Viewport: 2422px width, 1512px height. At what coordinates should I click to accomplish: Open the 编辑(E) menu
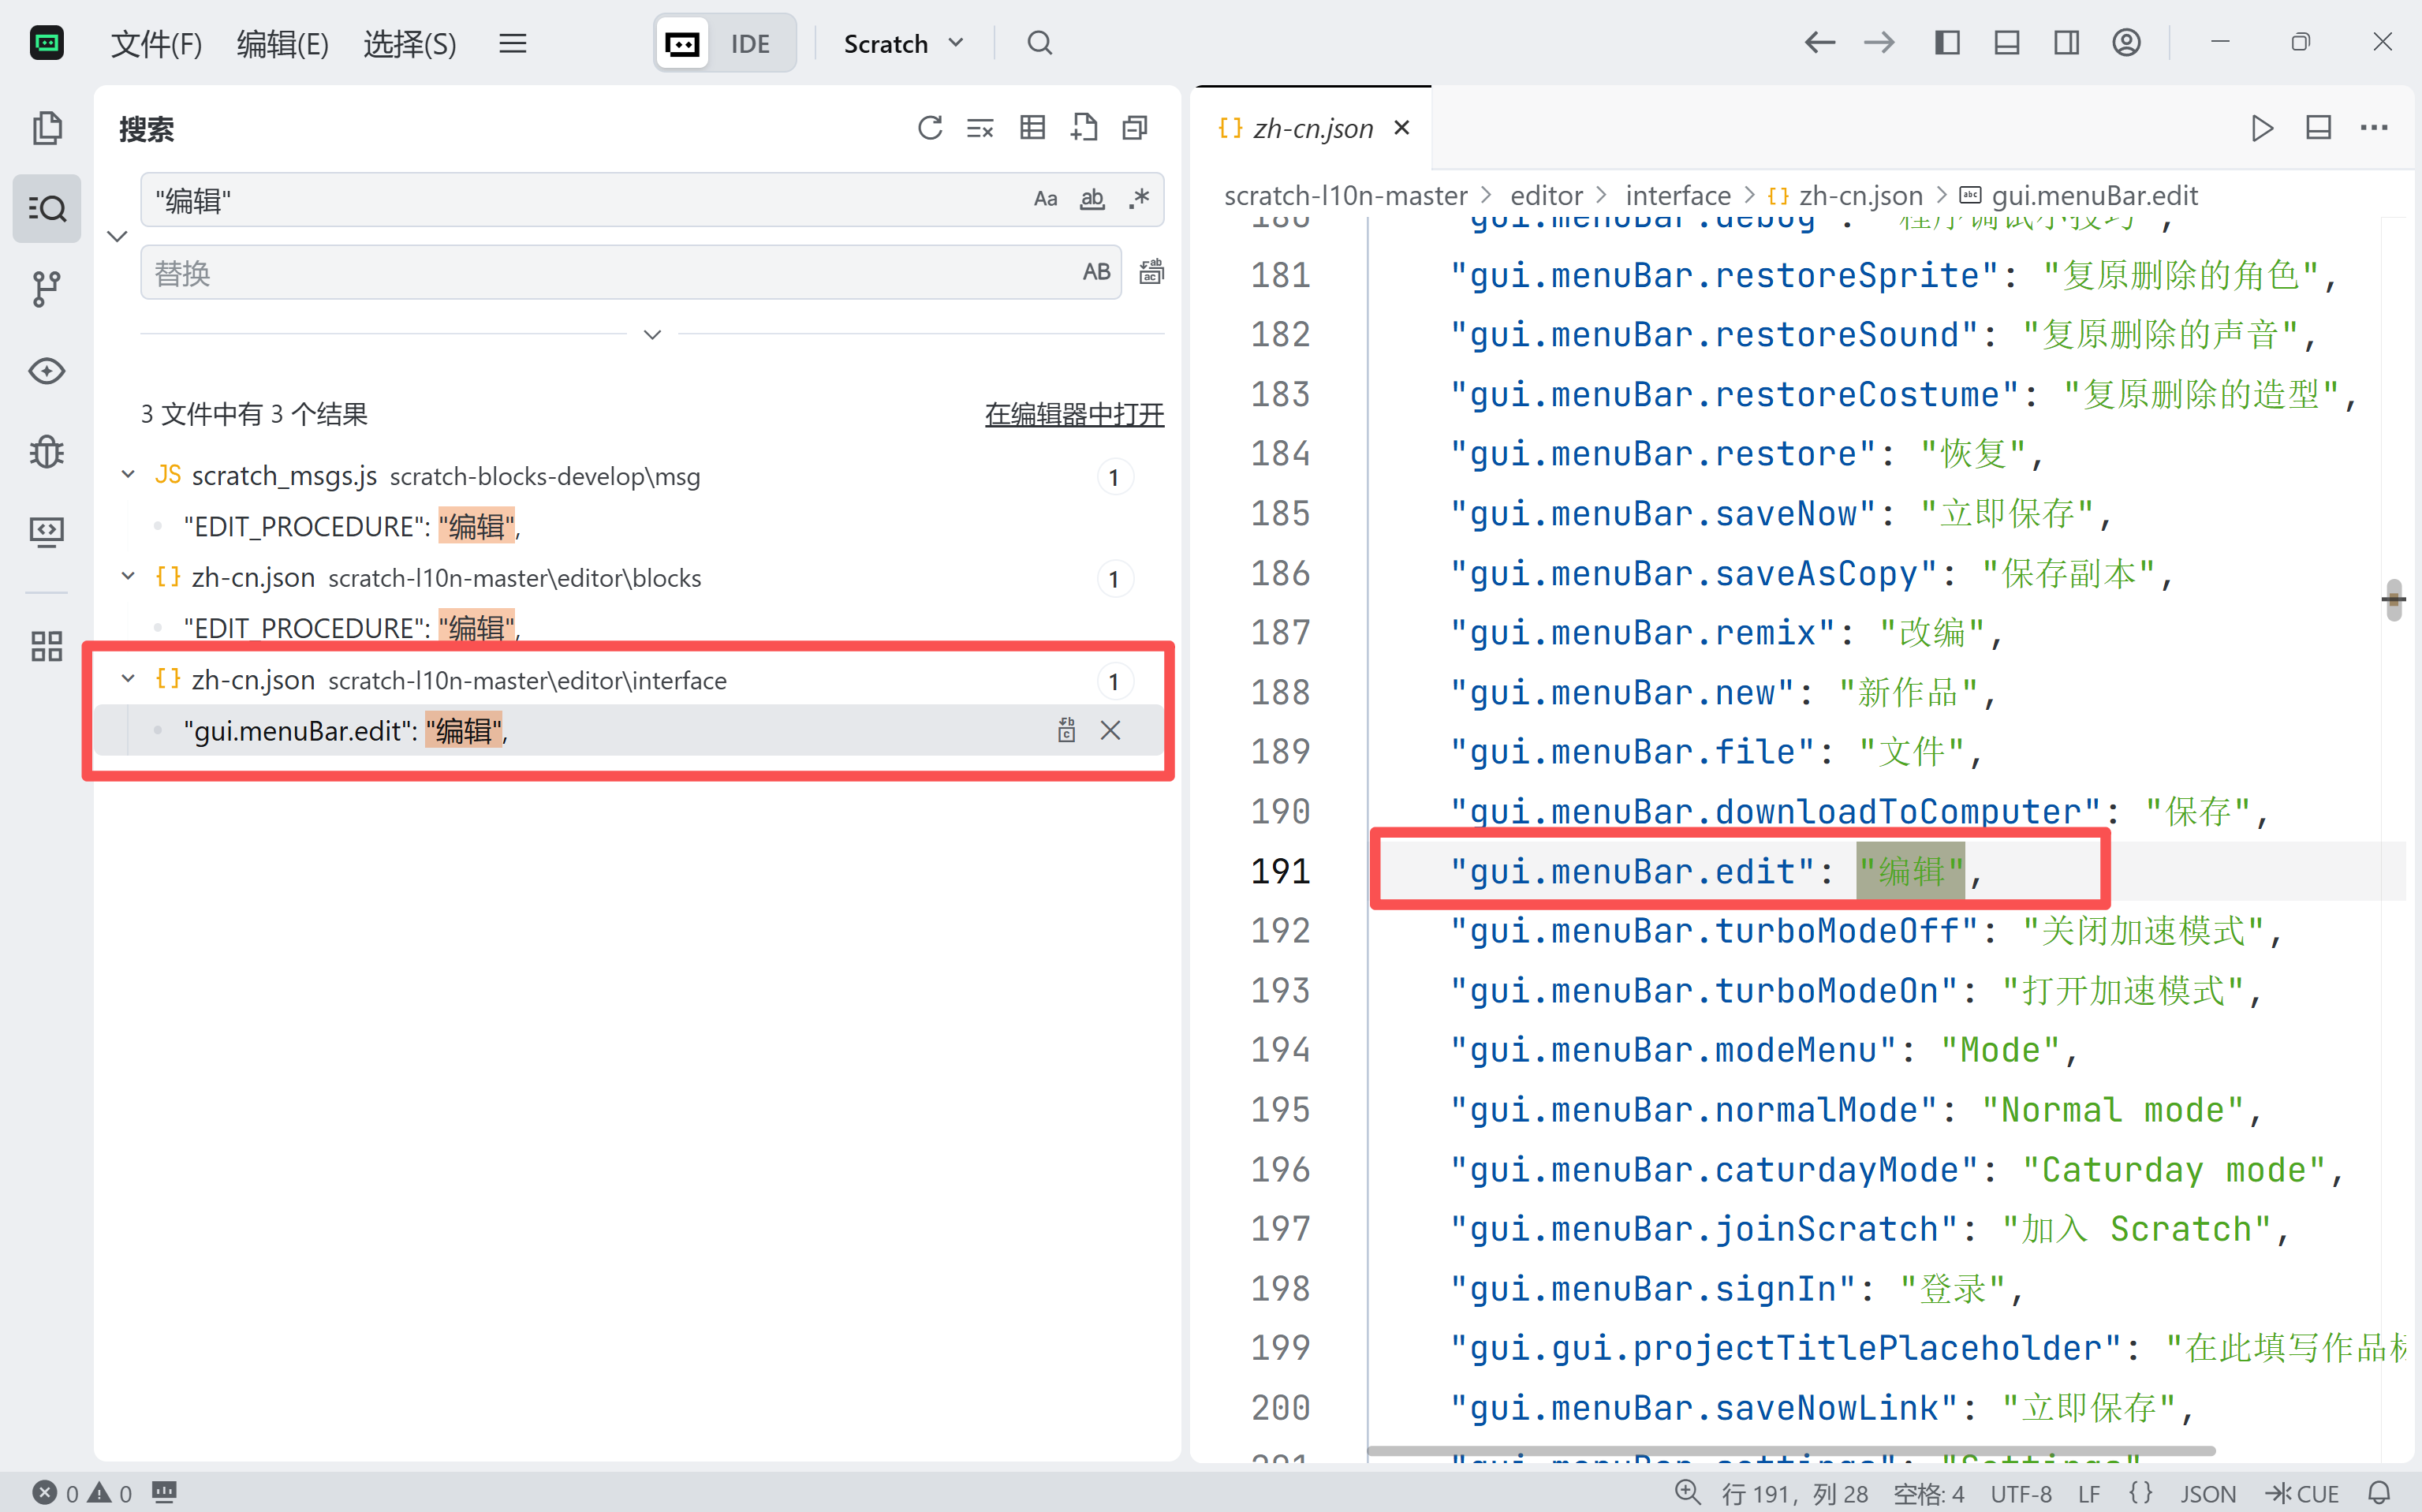pos(282,43)
